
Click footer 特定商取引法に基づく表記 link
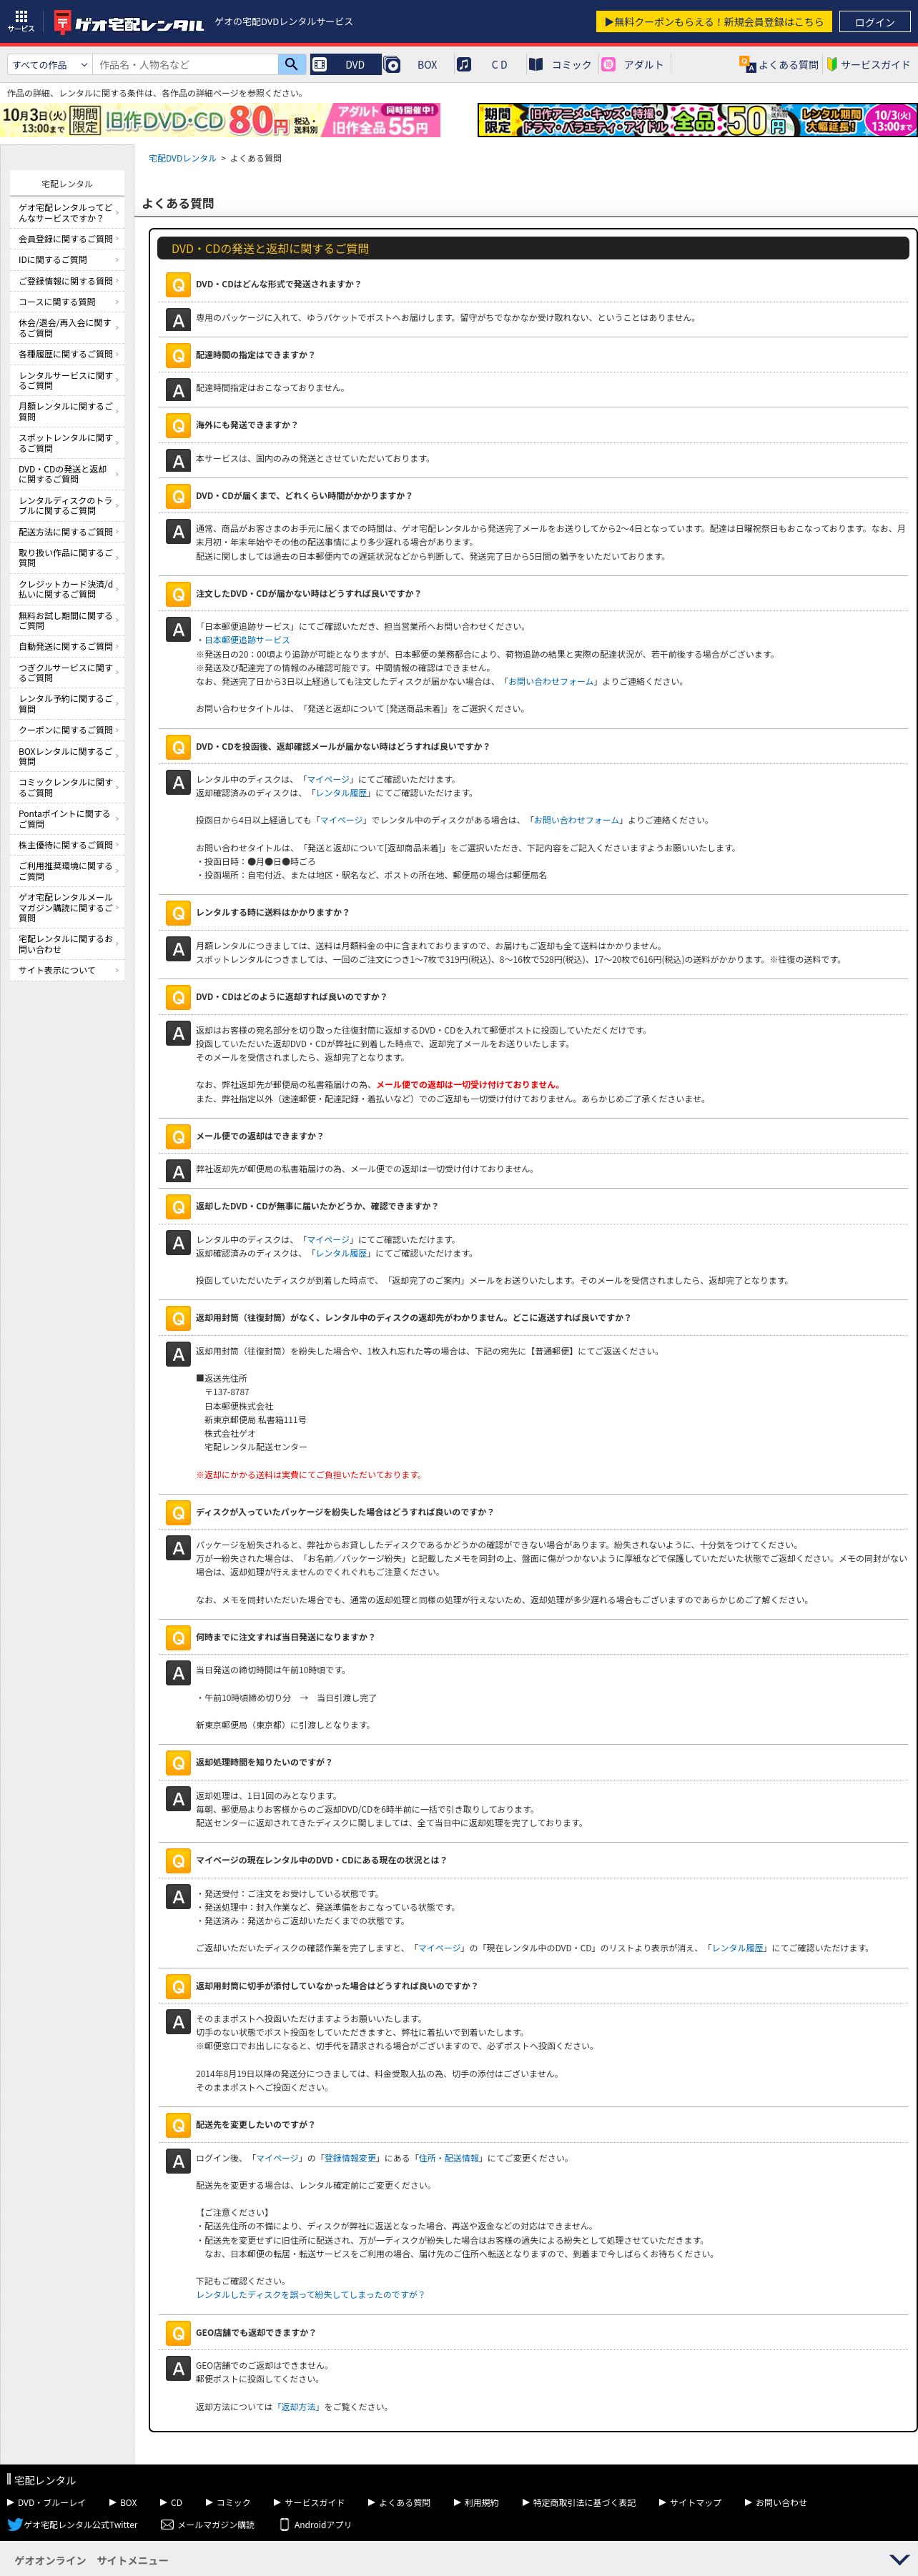584,2502
